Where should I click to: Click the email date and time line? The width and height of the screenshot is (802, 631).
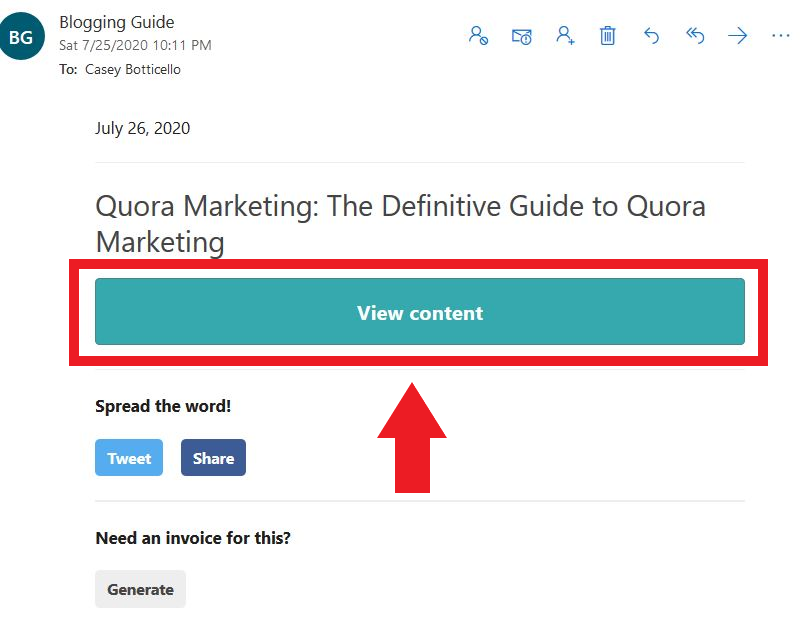tap(136, 46)
